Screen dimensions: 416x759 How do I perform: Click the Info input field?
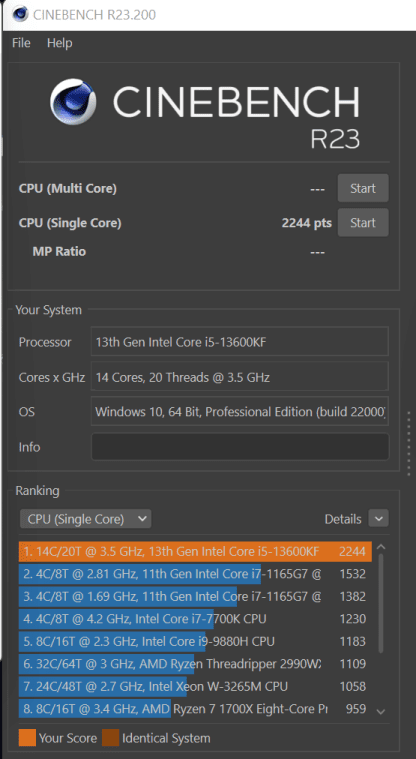tap(240, 446)
